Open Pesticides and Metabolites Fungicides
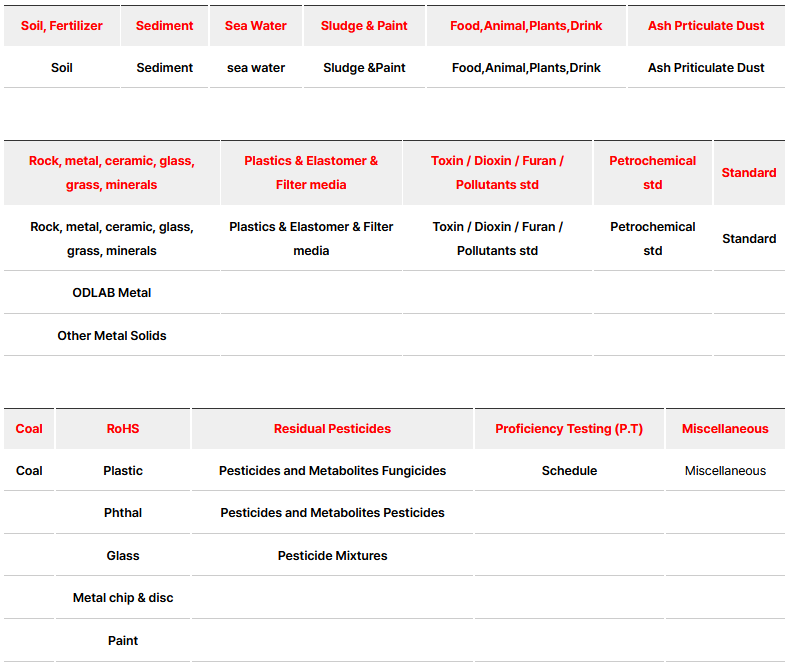 pos(332,471)
